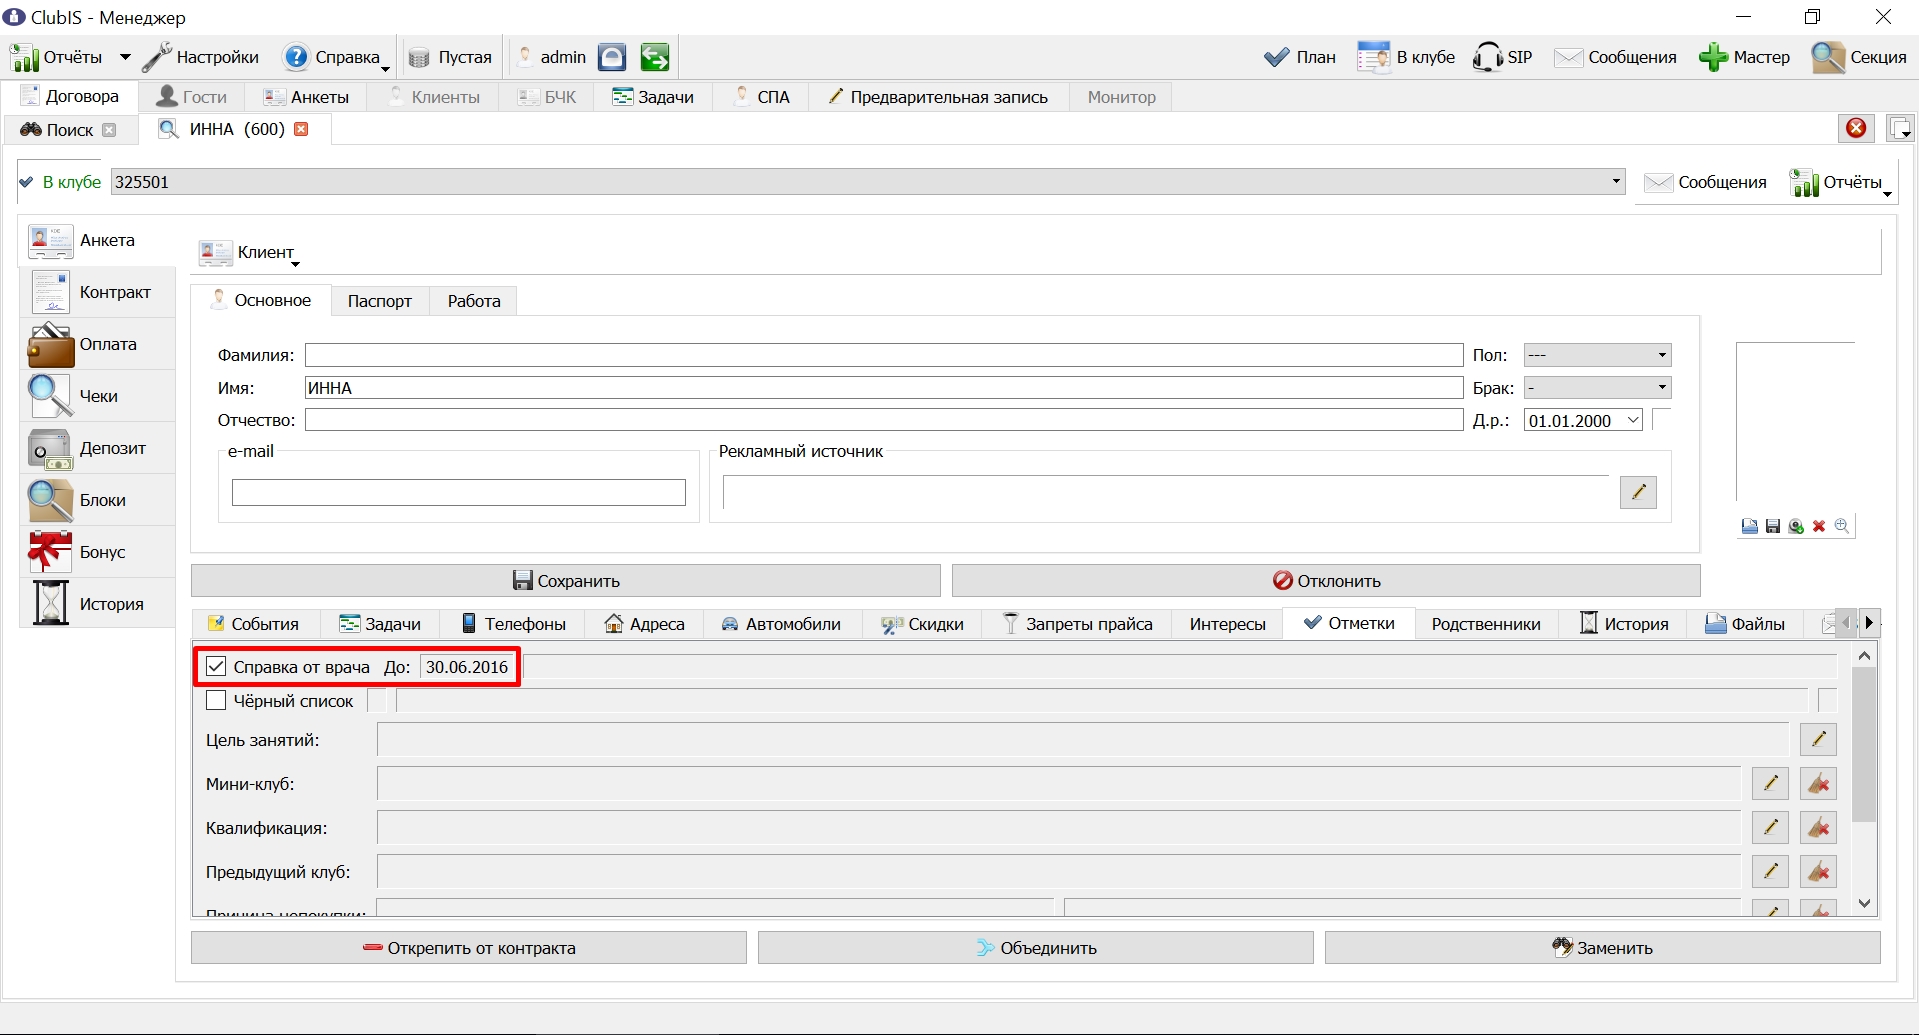Viewport: 1919px width, 1035px height.
Task: Click the admin user button
Action: (x=551, y=57)
